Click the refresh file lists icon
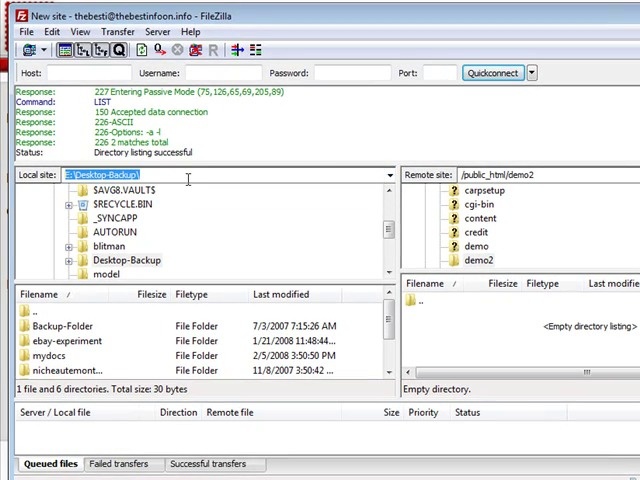The image size is (640, 480). point(141,50)
